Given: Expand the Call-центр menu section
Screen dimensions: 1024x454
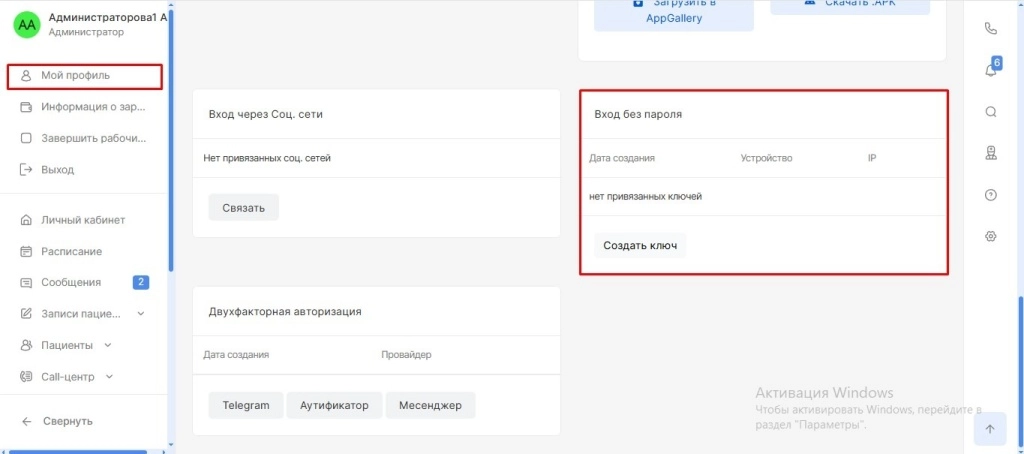Looking at the screenshot, I should pos(109,377).
